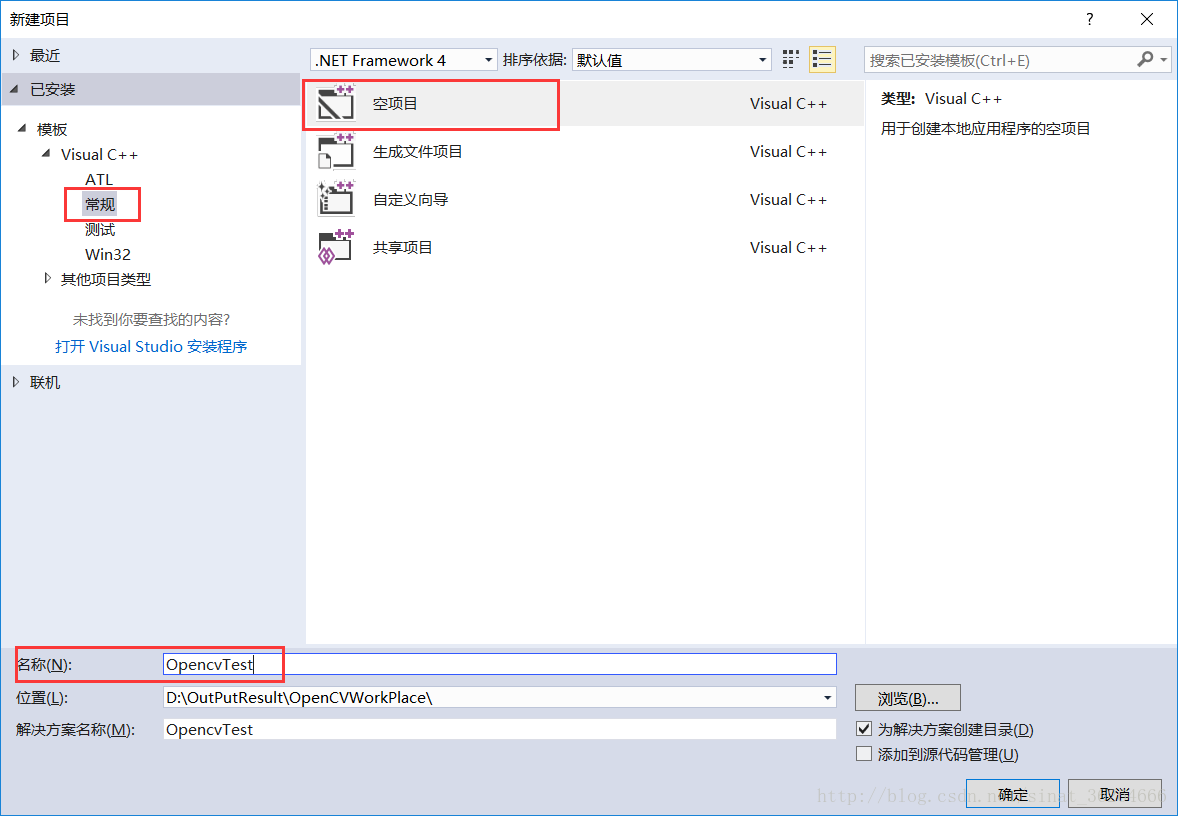Switch to medium icons list view

tap(822, 59)
